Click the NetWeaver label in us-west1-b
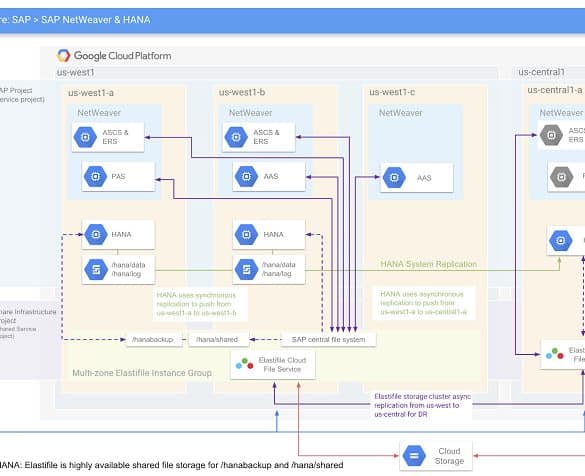This screenshot has height=476, width=585. click(250, 113)
